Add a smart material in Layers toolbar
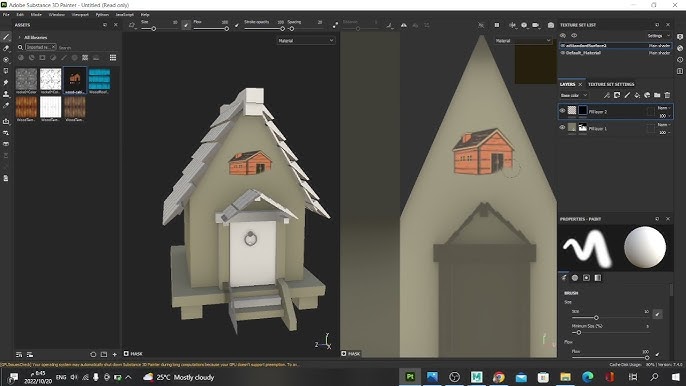This screenshot has height=386, width=686. point(647,95)
